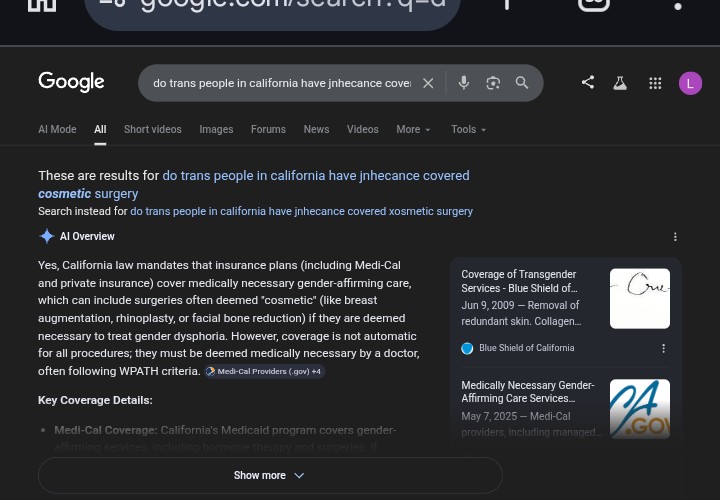Switch to the Images tab
Image resolution: width=720 pixels, height=500 pixels.
216,129
